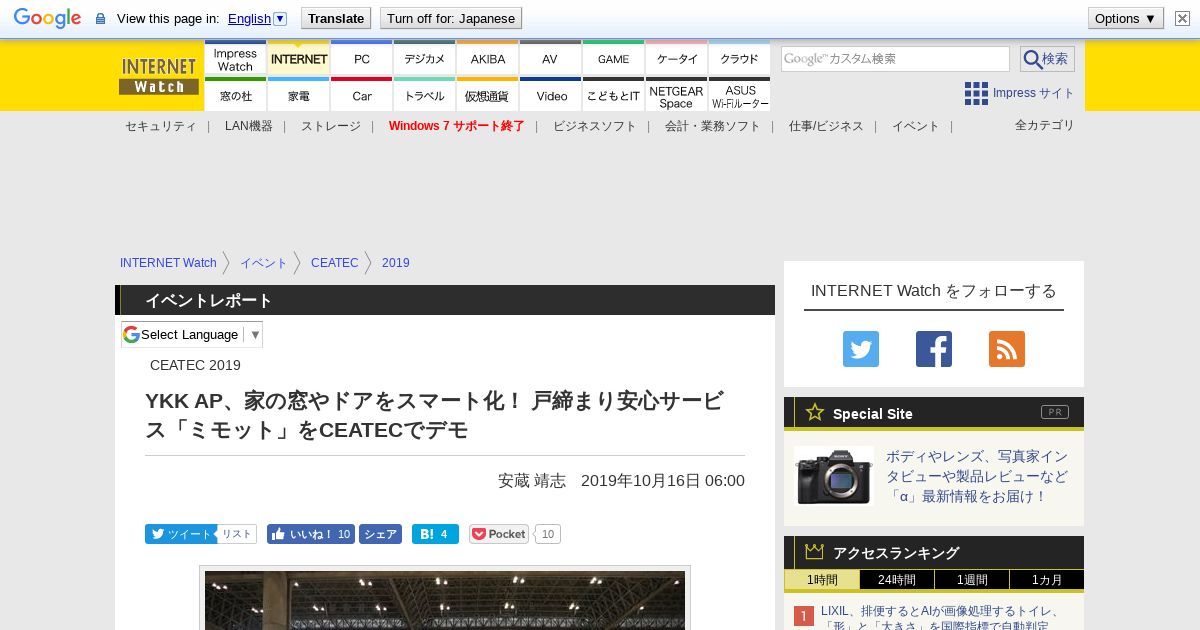Viewport: 1200px width, 630px height.
Task: Go to 仕事/ビジネス category
Action: click(825, 126)
